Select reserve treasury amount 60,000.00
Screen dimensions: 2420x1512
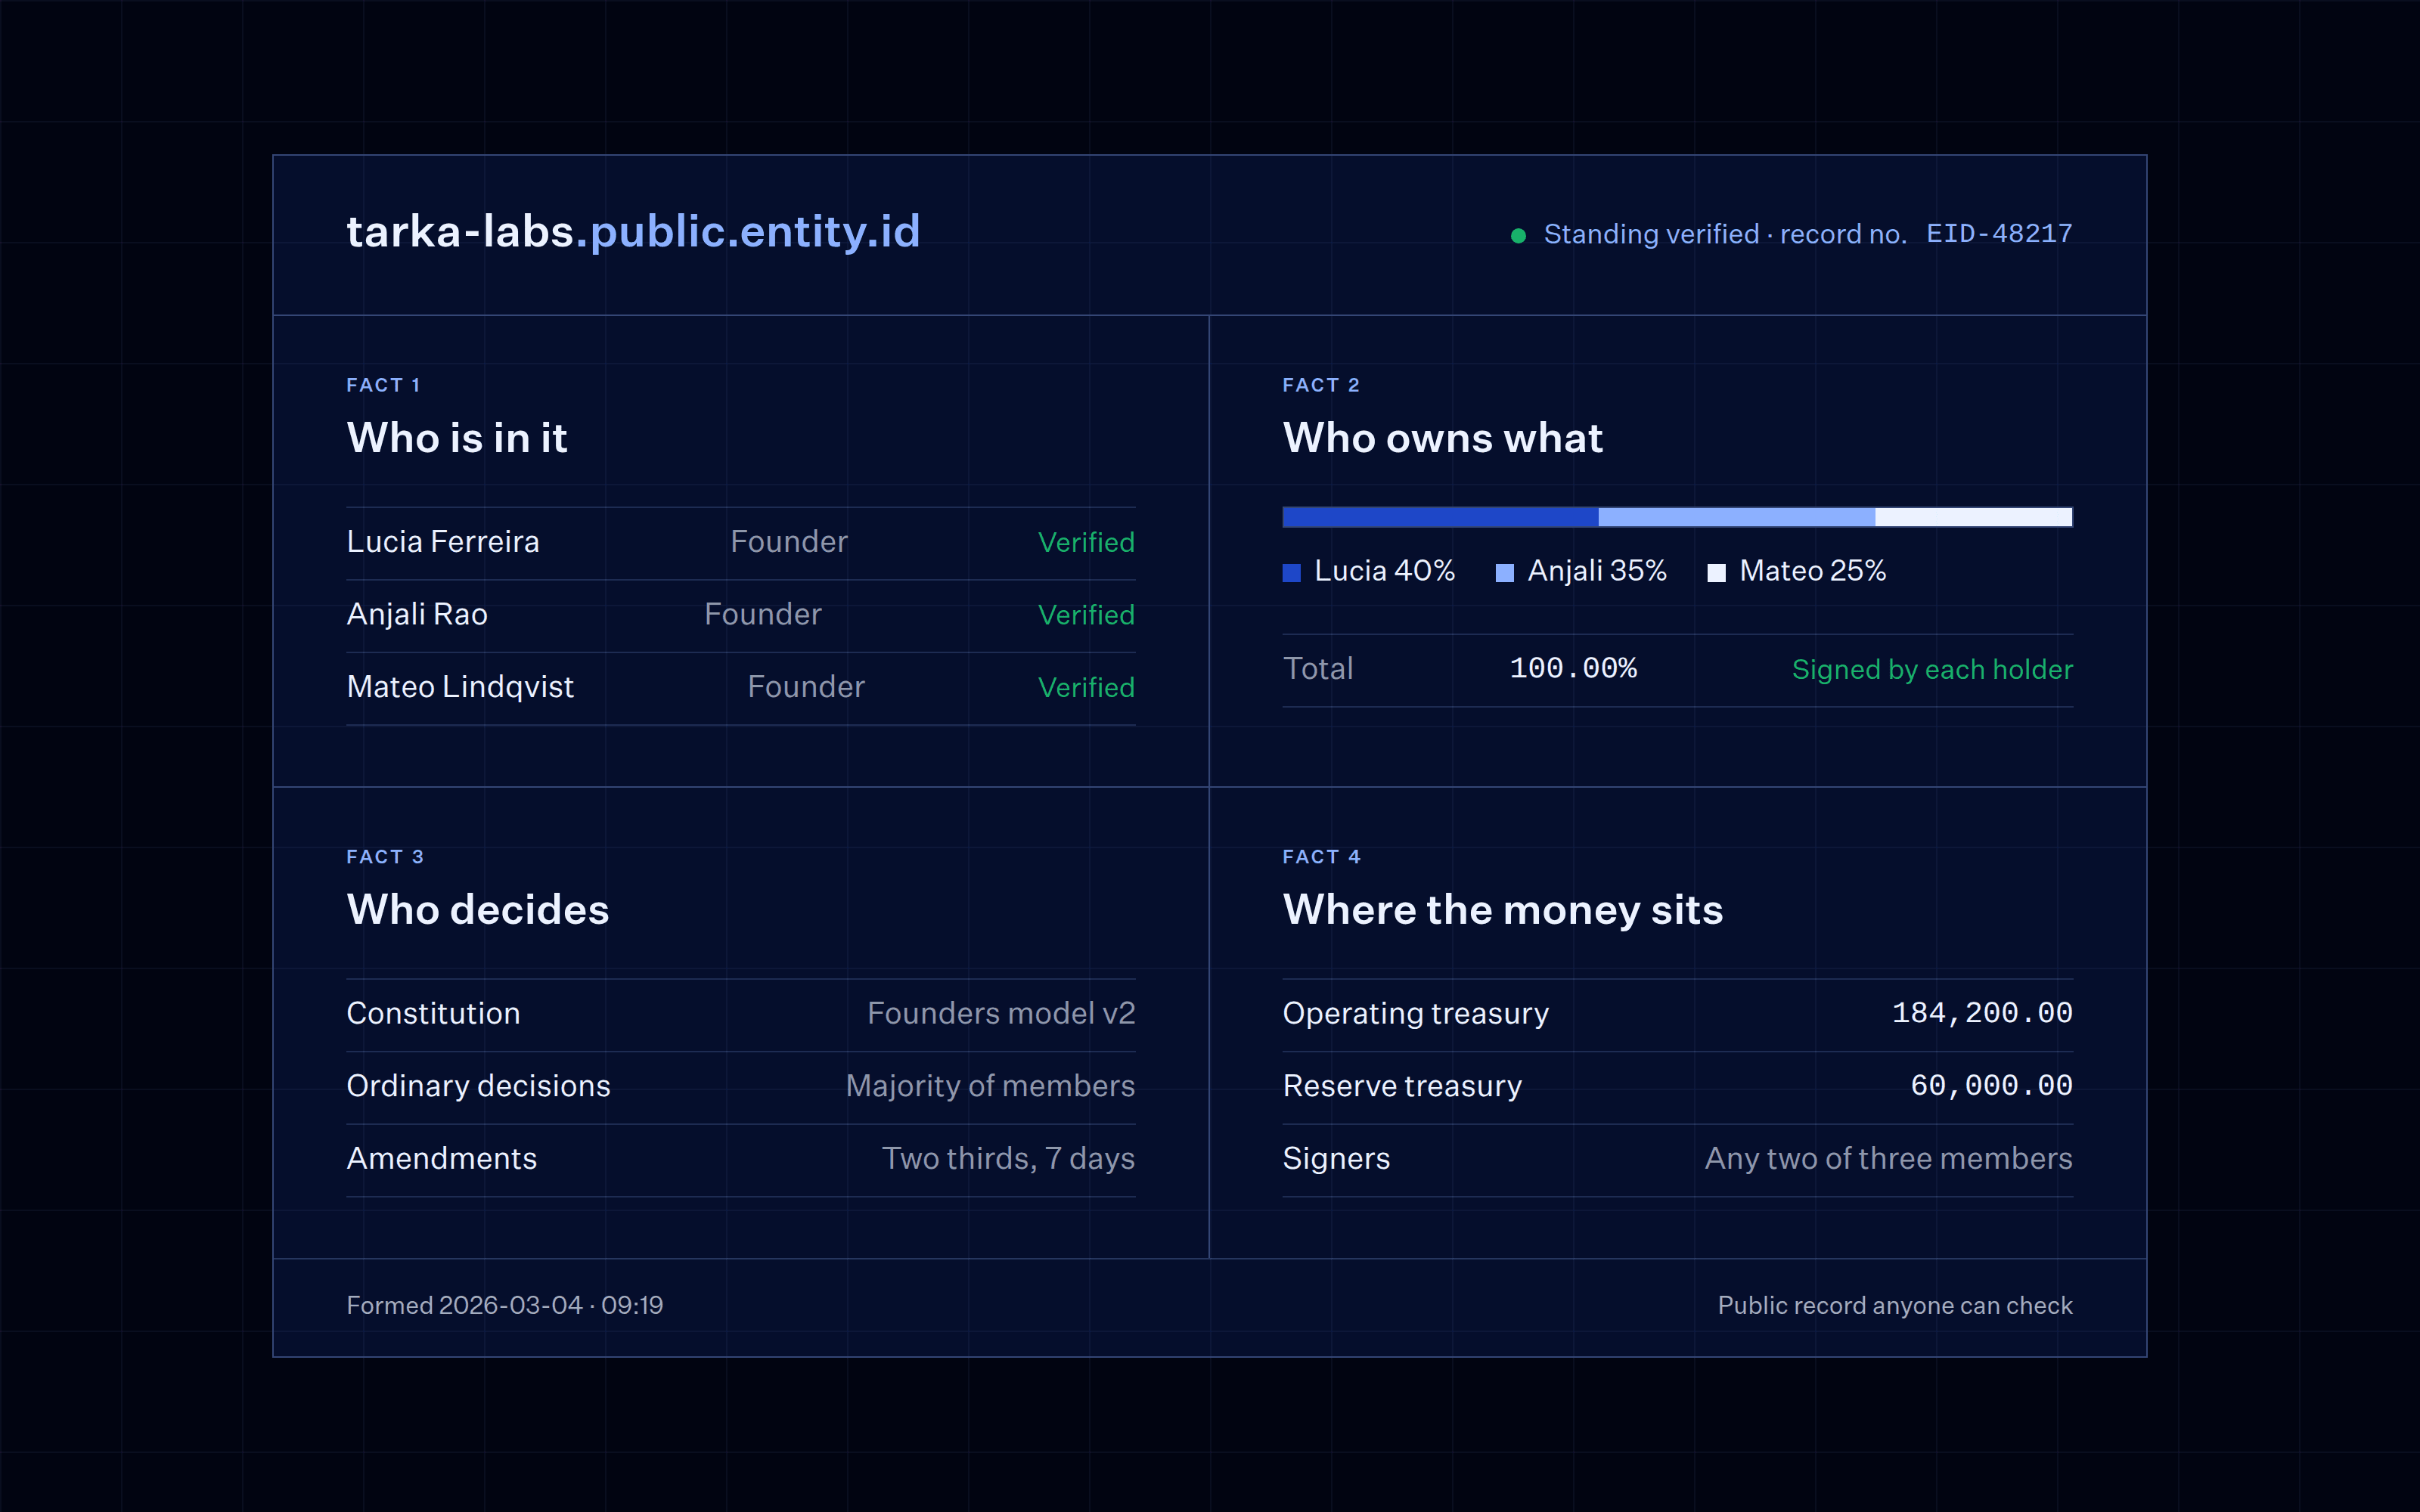(1991, 1086)
